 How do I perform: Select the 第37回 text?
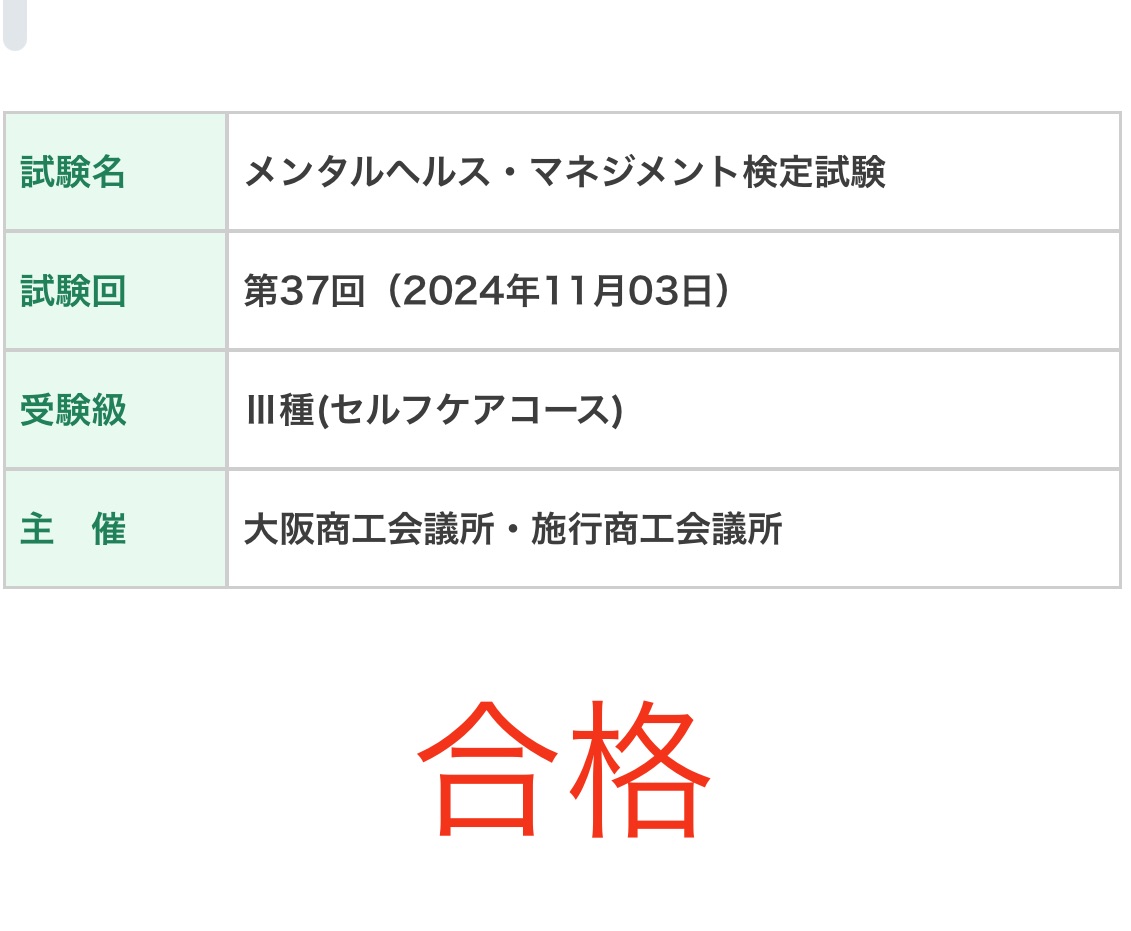click(304, 291)
